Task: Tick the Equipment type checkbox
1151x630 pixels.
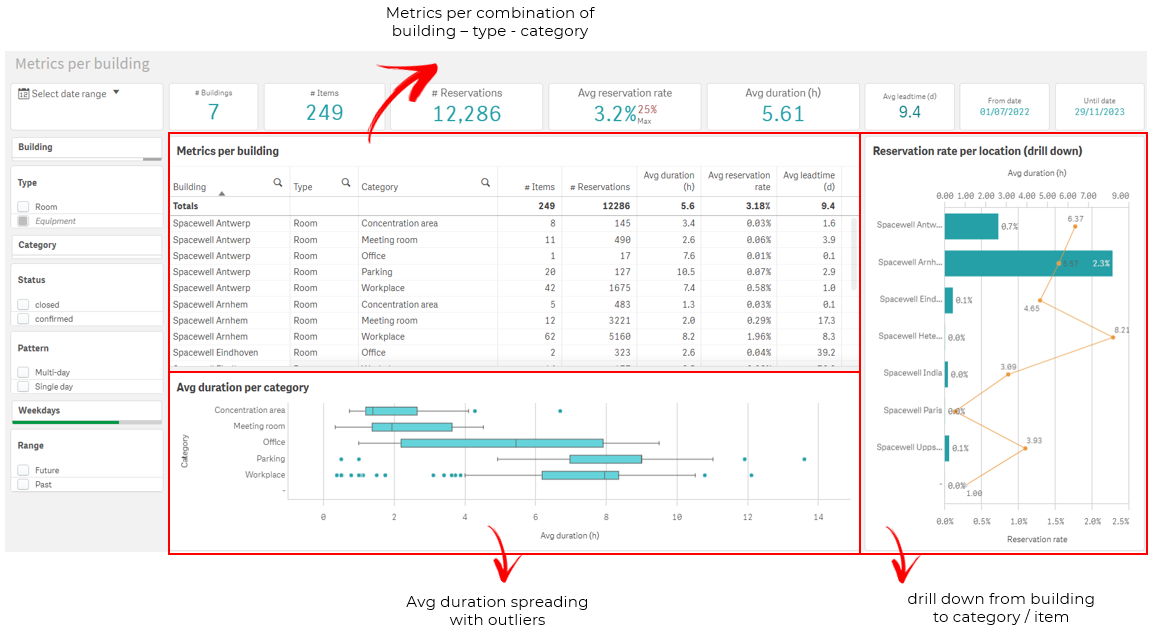Action: coord(23,221)
